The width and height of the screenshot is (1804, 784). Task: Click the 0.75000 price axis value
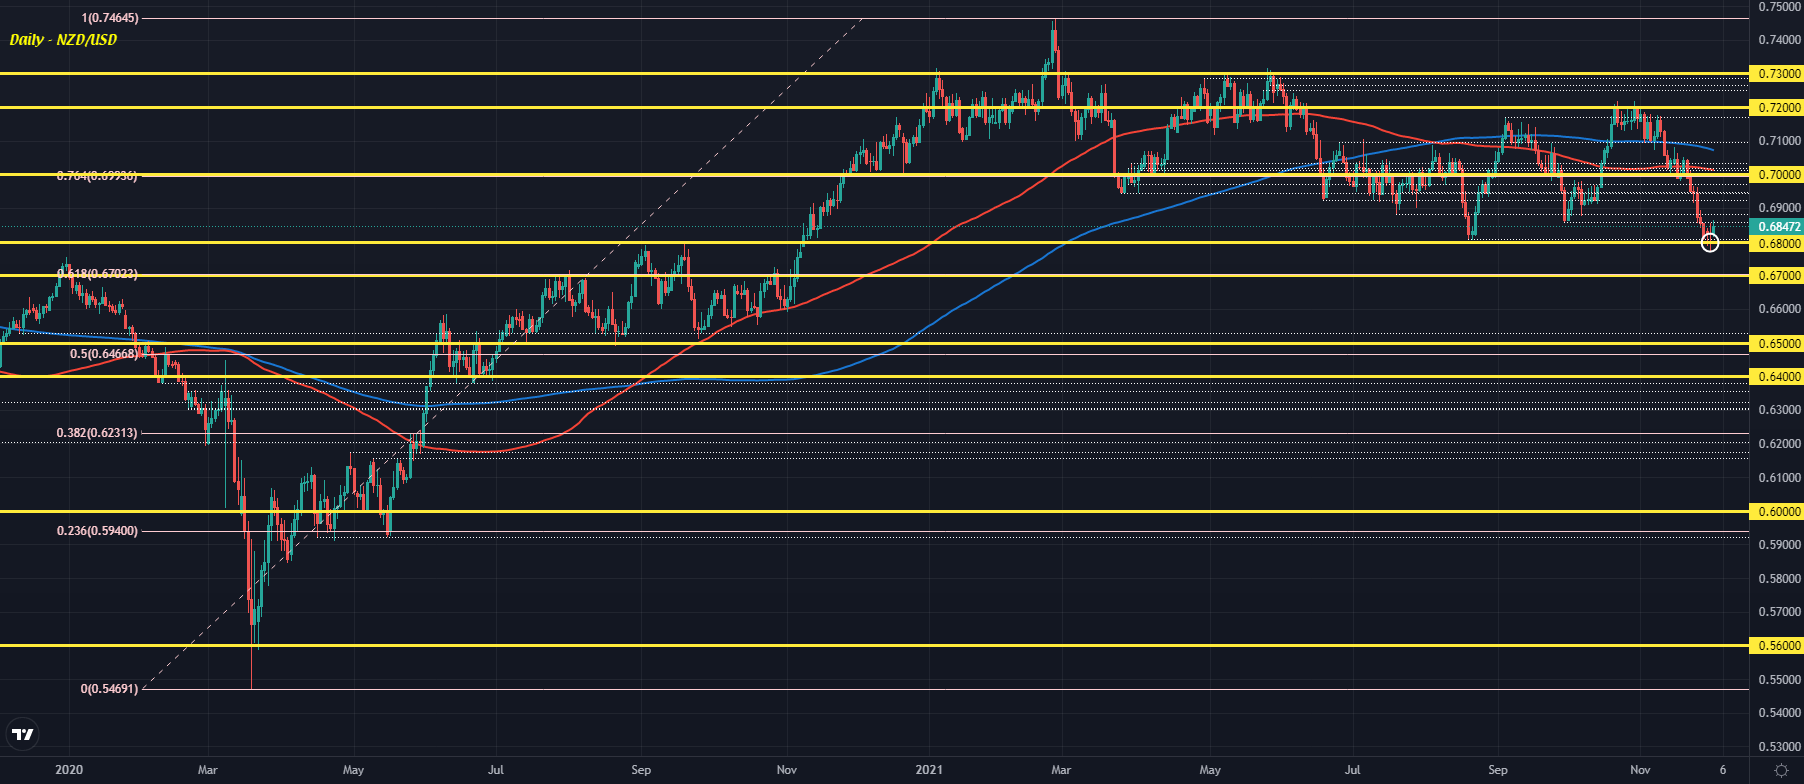1779,6
